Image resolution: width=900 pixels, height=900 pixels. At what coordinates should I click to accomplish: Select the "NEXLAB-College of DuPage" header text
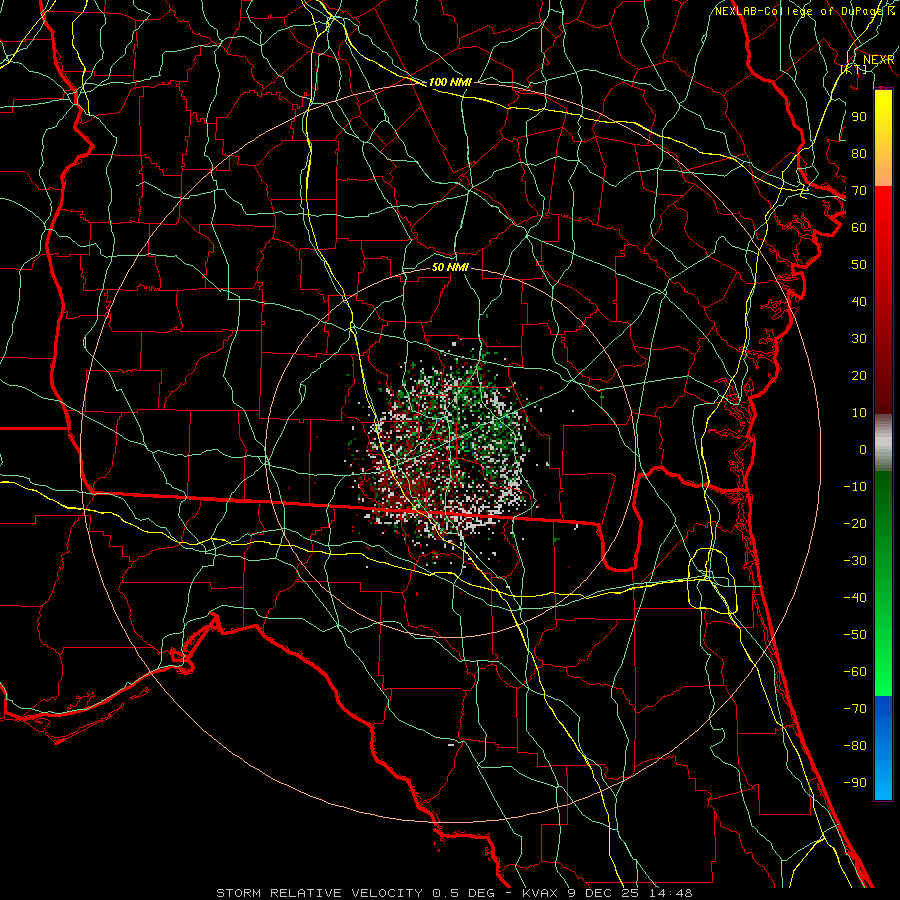point(800,11)
